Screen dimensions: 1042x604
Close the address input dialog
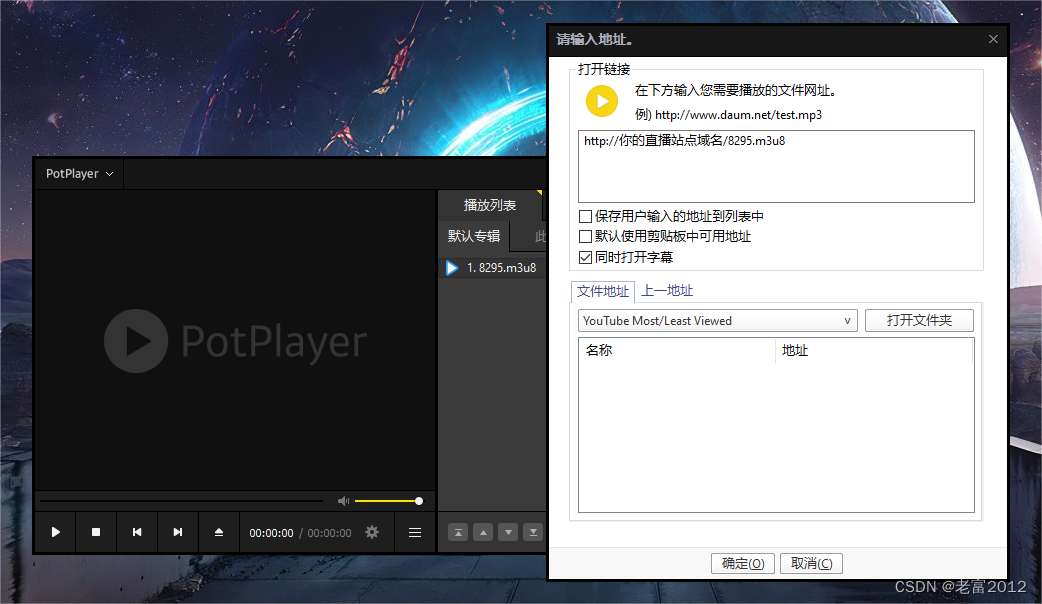click(993, 39)
